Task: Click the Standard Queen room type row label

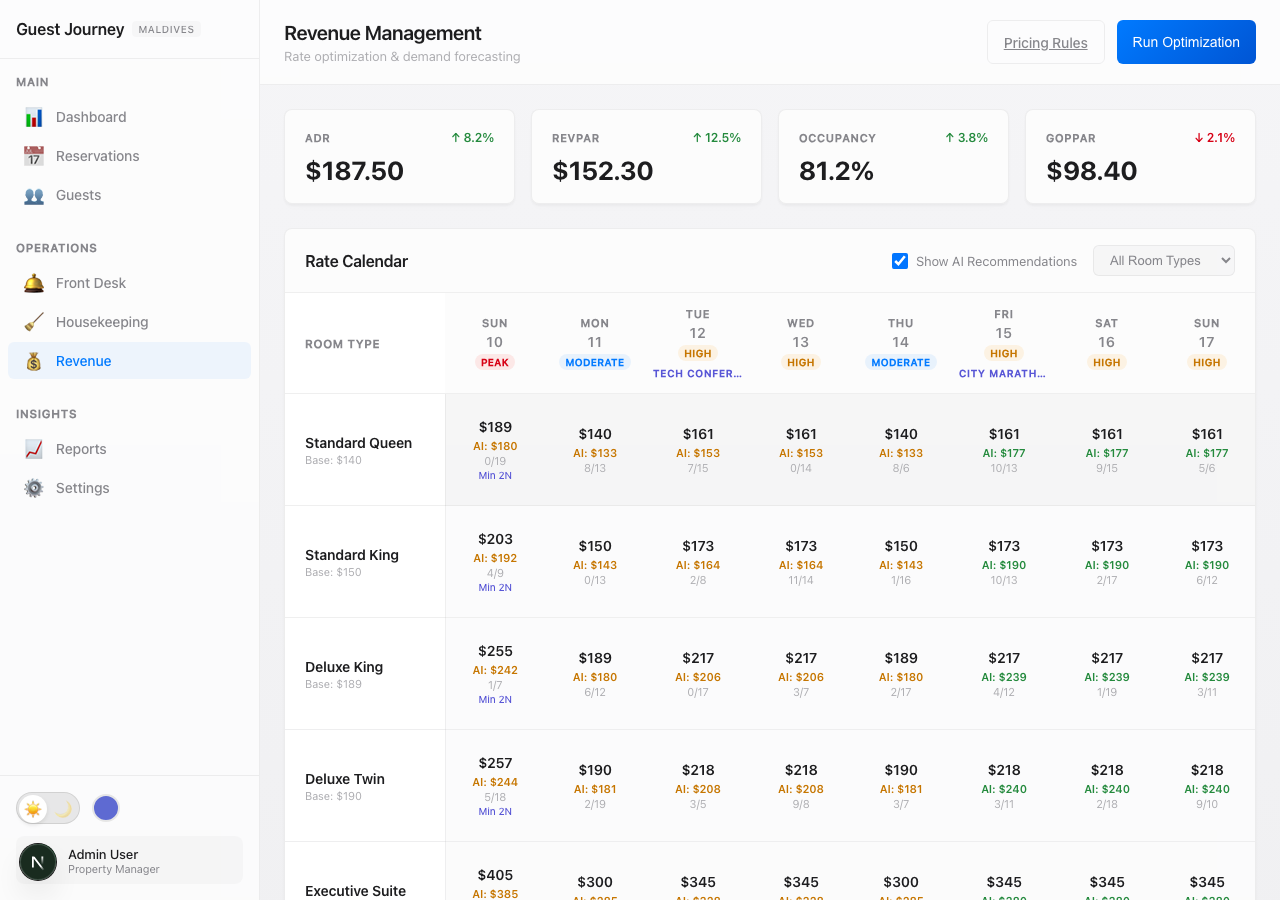Action: [358, 443]
